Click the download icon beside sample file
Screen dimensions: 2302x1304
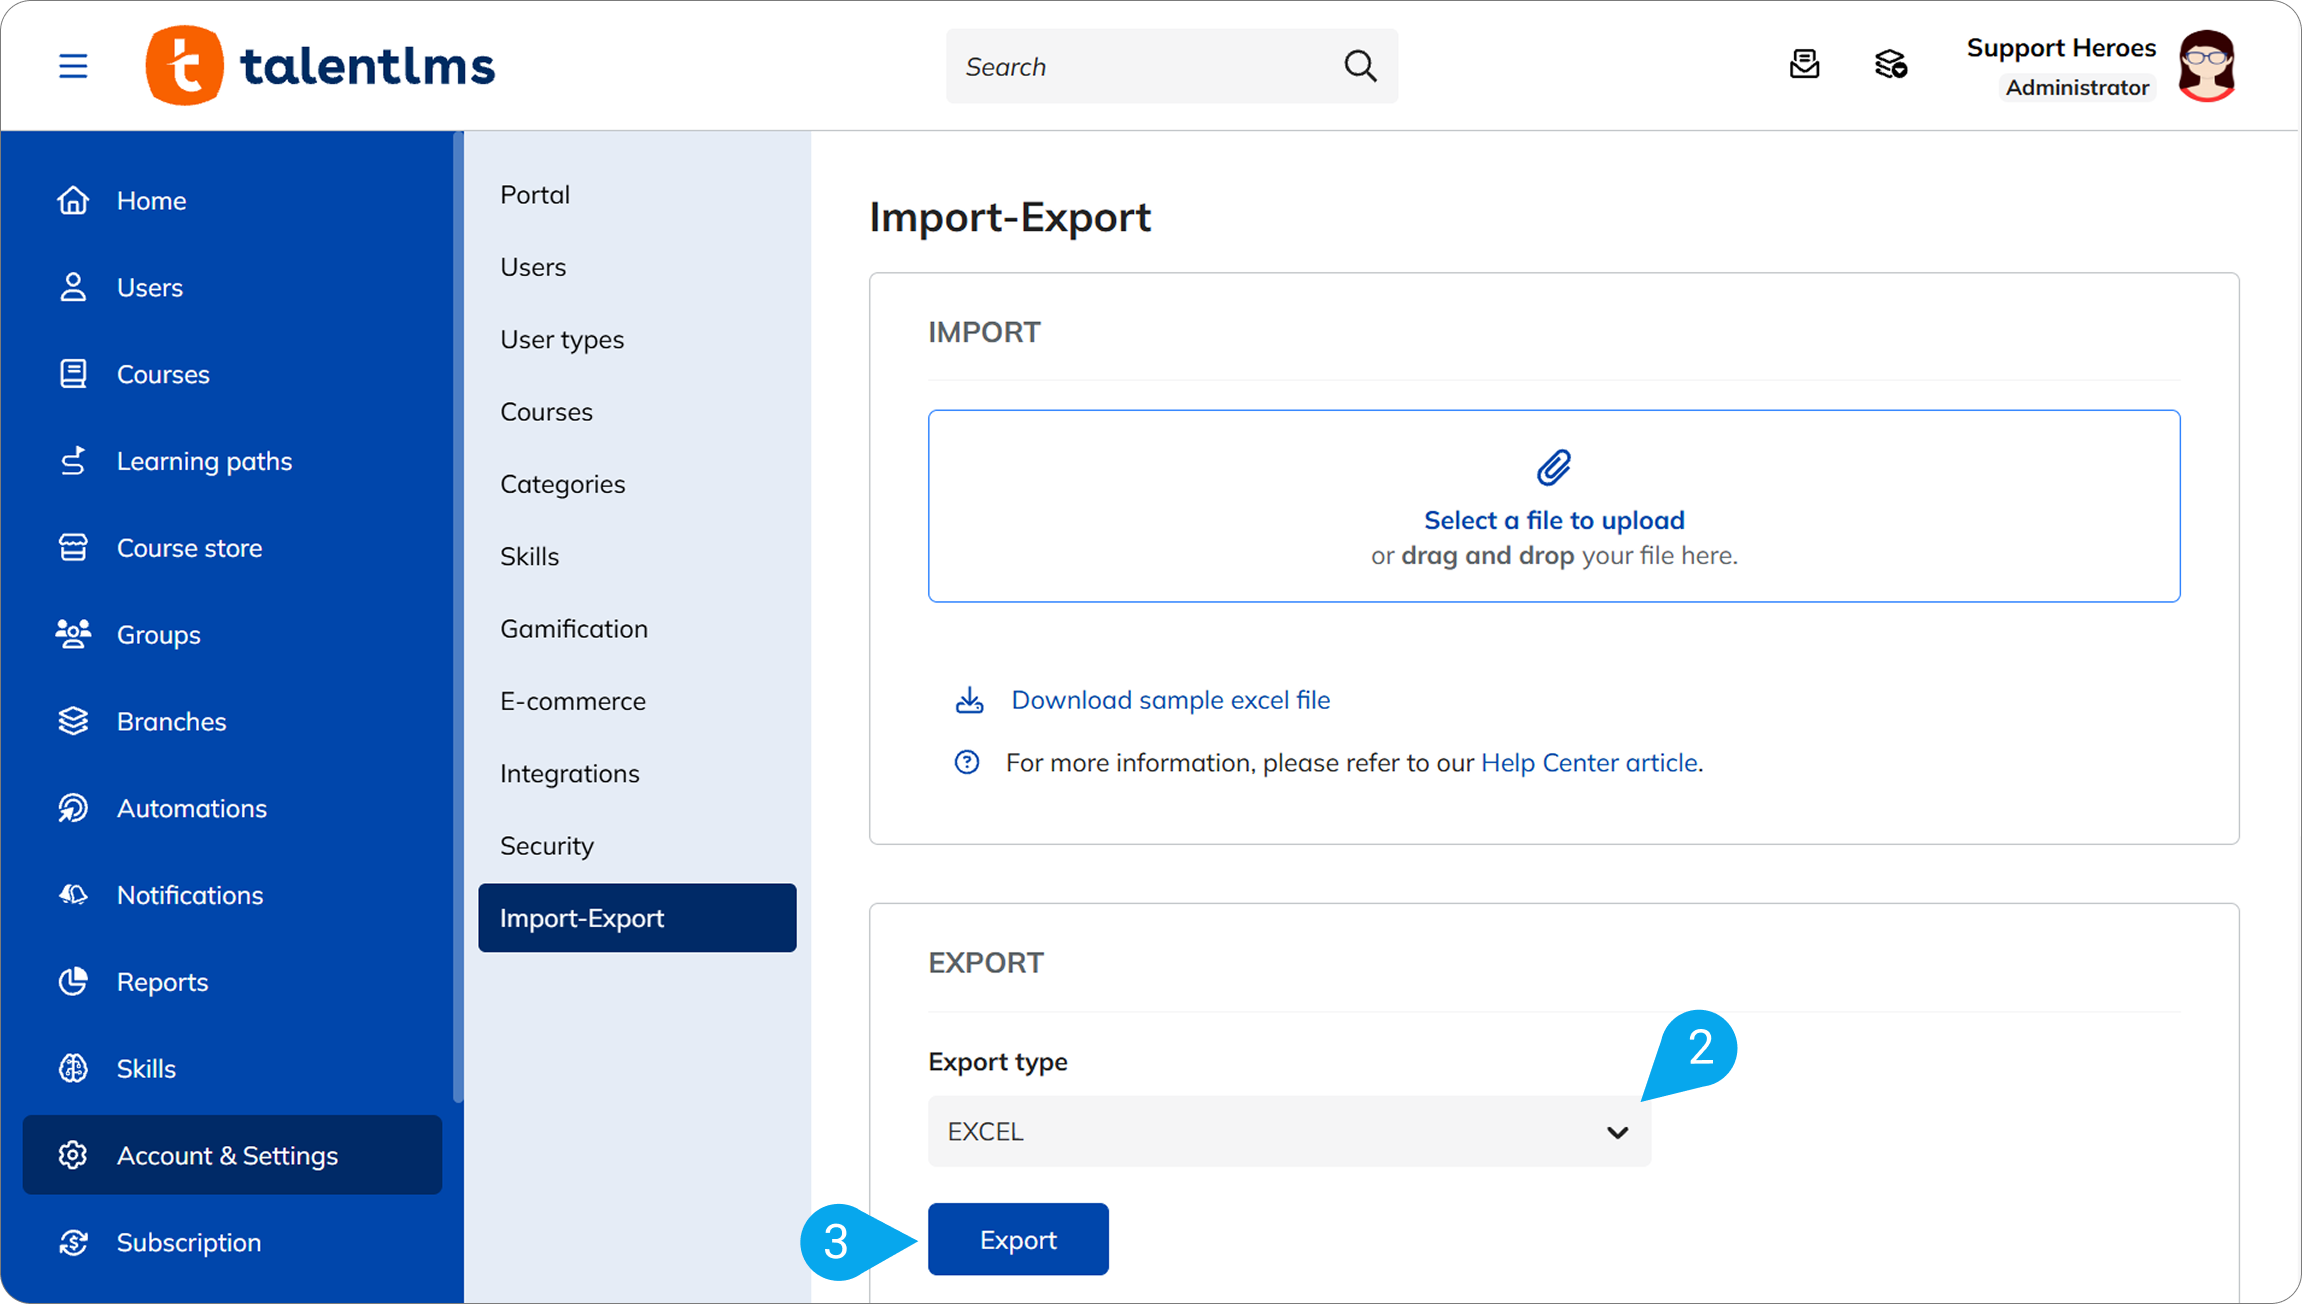point(969,700)
